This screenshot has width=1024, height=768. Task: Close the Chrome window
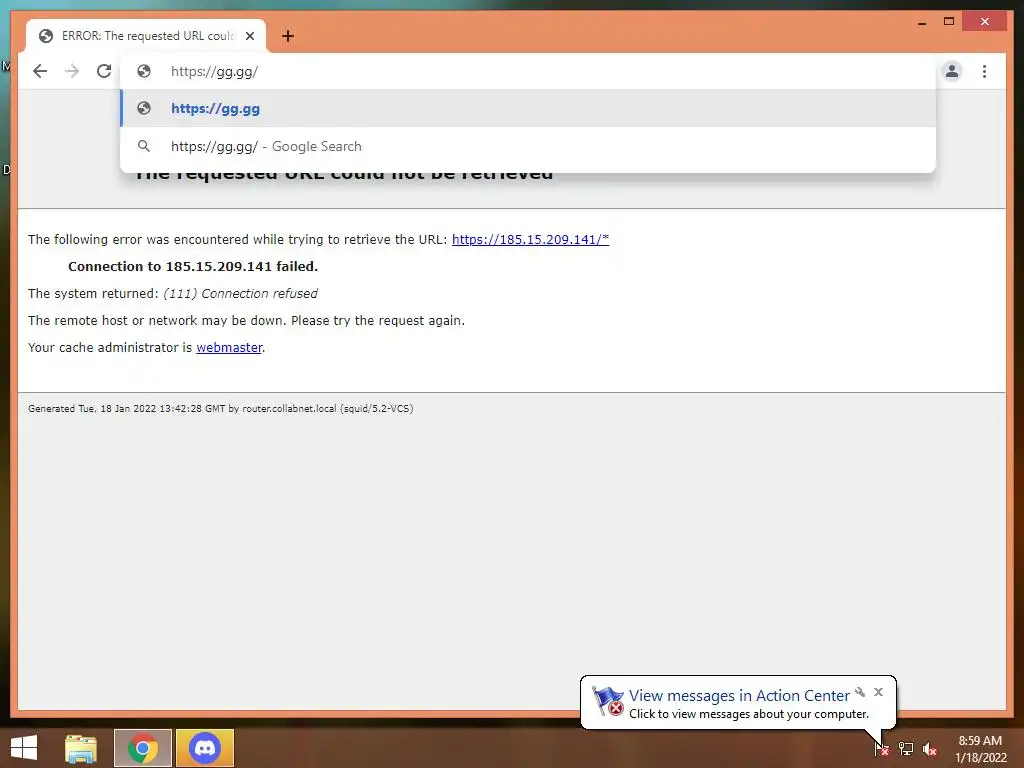[x=985, y=22]
